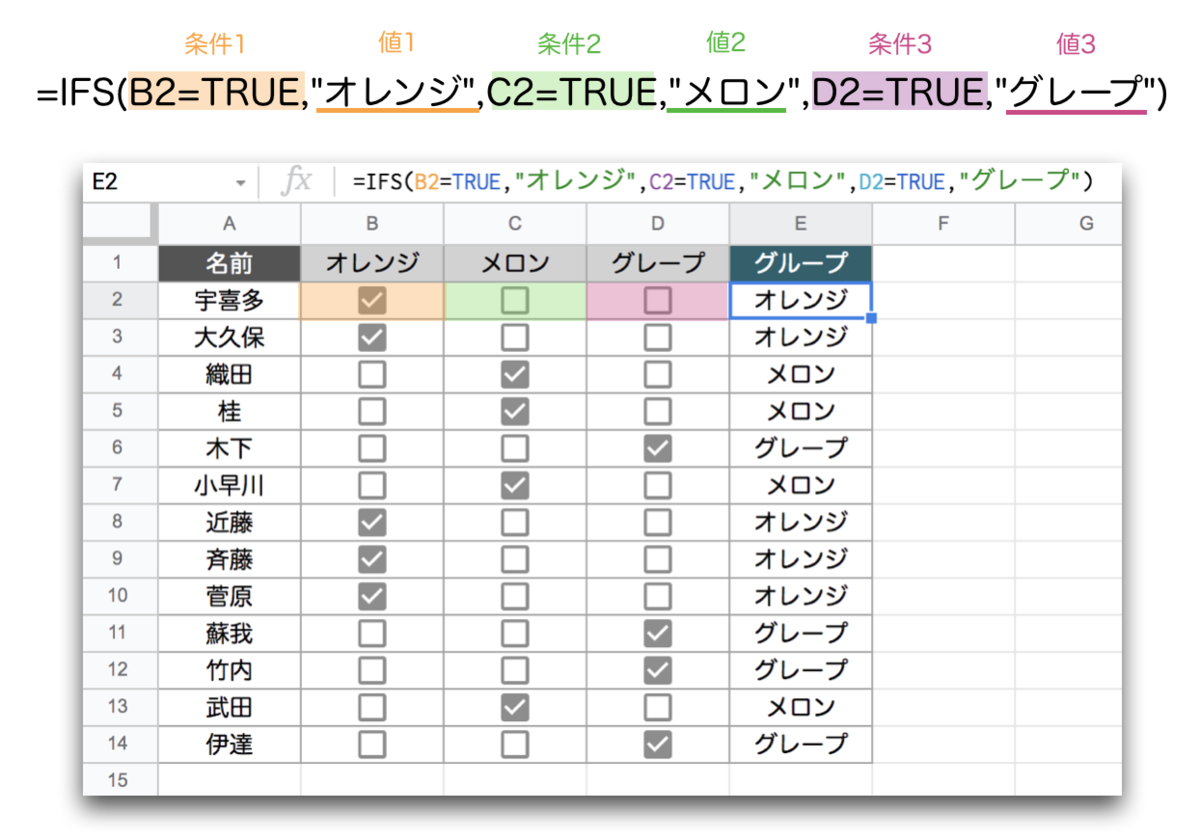Click the グレープ header cell in D1
1200x839 pixels.
point(658,263)
